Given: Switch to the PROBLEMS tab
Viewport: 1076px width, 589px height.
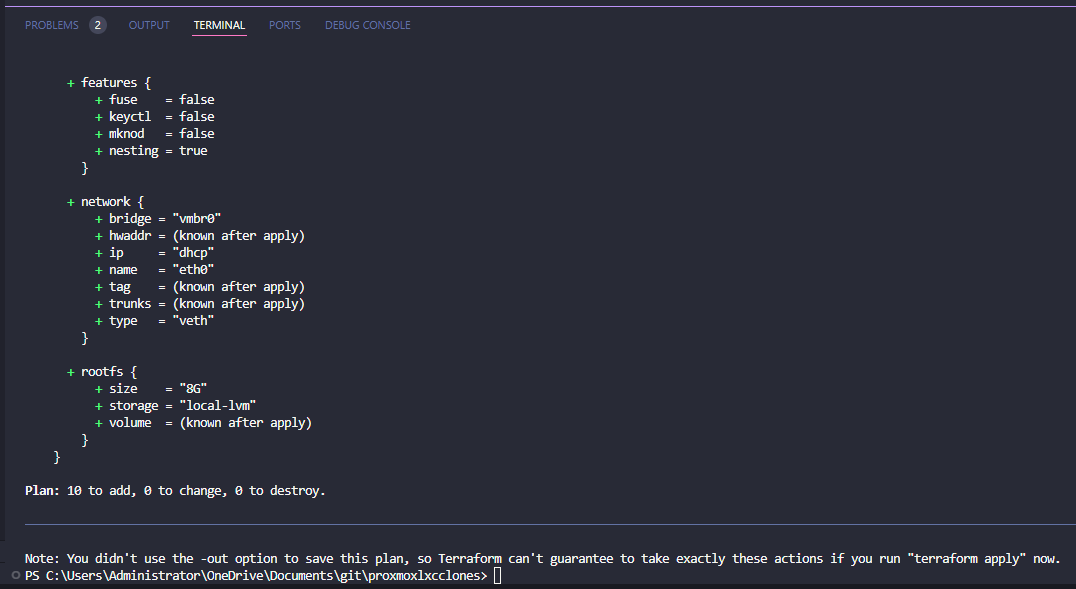Looking at the screenshot, I should click(51, 25).
